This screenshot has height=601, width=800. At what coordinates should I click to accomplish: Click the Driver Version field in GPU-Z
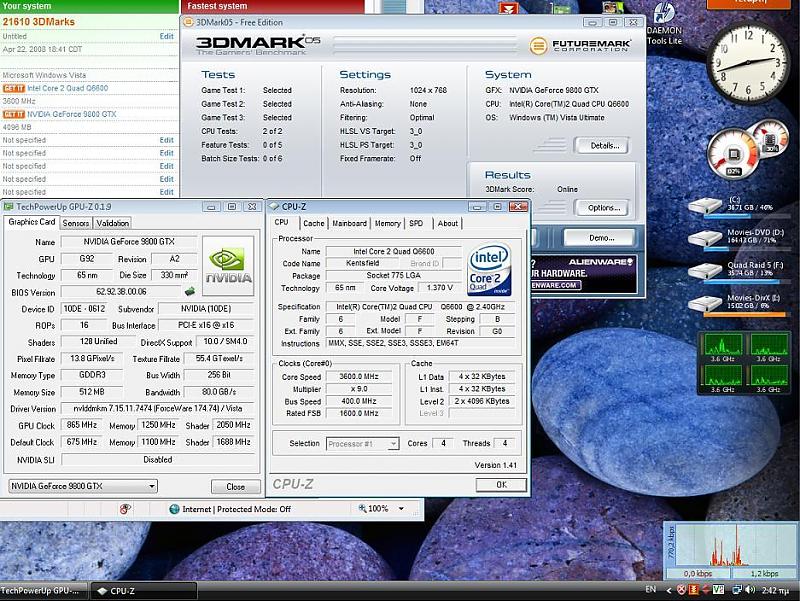click(x=158, y=409)
